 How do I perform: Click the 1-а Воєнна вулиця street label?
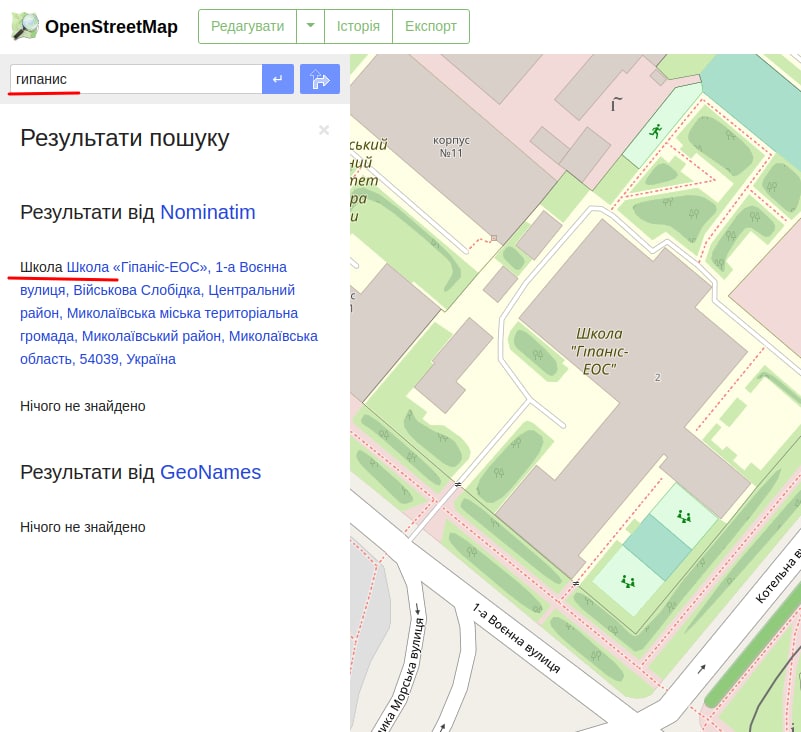click(516, 639)
